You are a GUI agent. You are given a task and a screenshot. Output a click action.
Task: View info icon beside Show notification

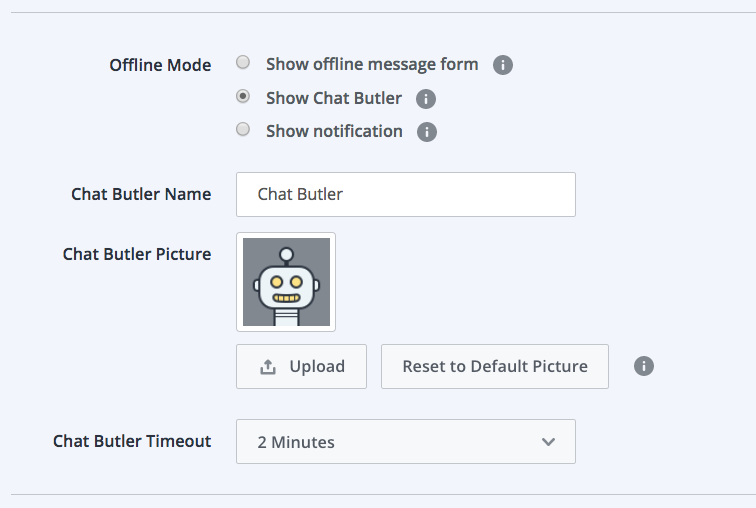(x=427, y=132)
